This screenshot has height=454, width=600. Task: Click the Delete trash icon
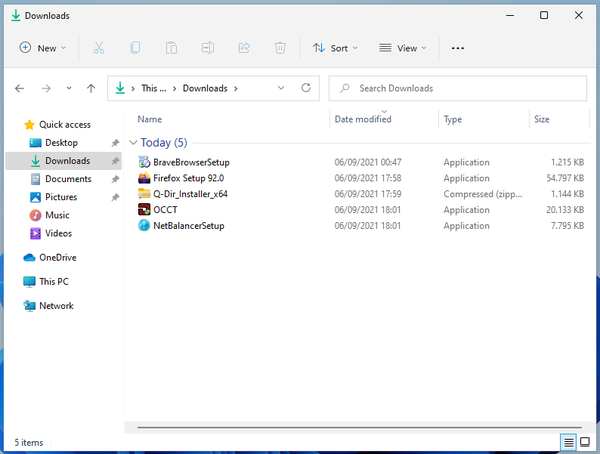[281, 48]
